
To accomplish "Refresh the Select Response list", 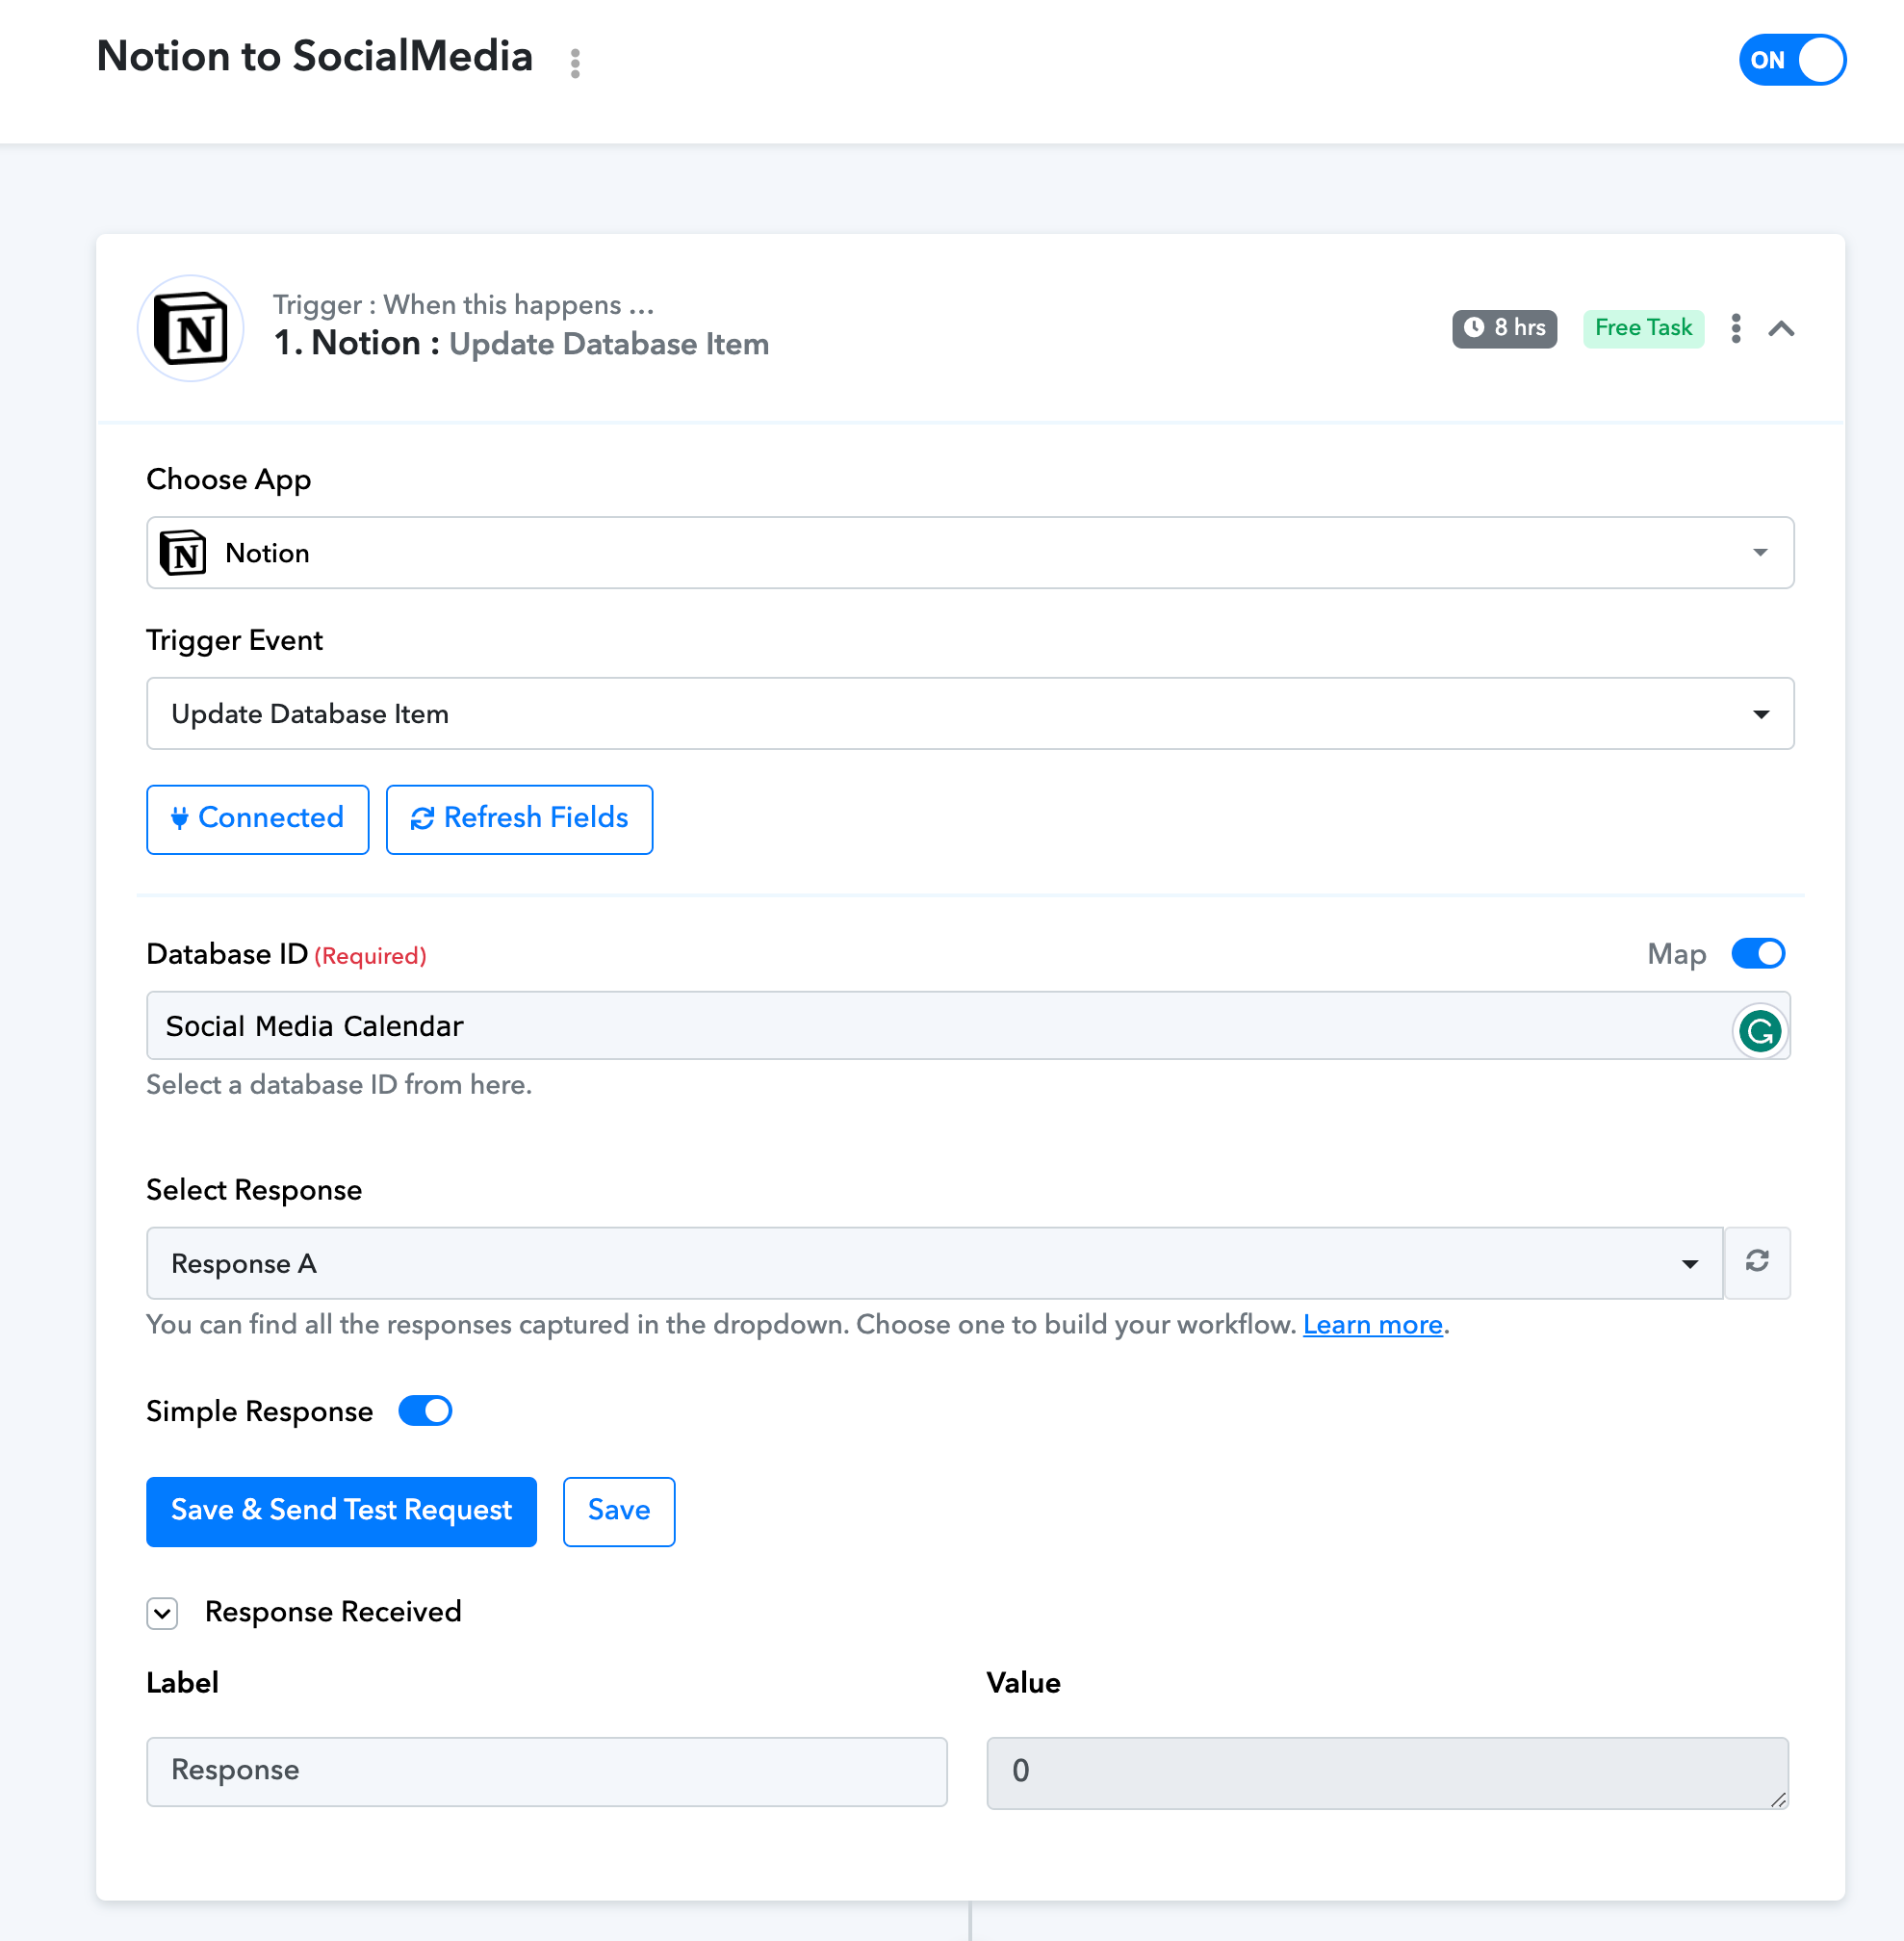I will pos(1757,1262).
